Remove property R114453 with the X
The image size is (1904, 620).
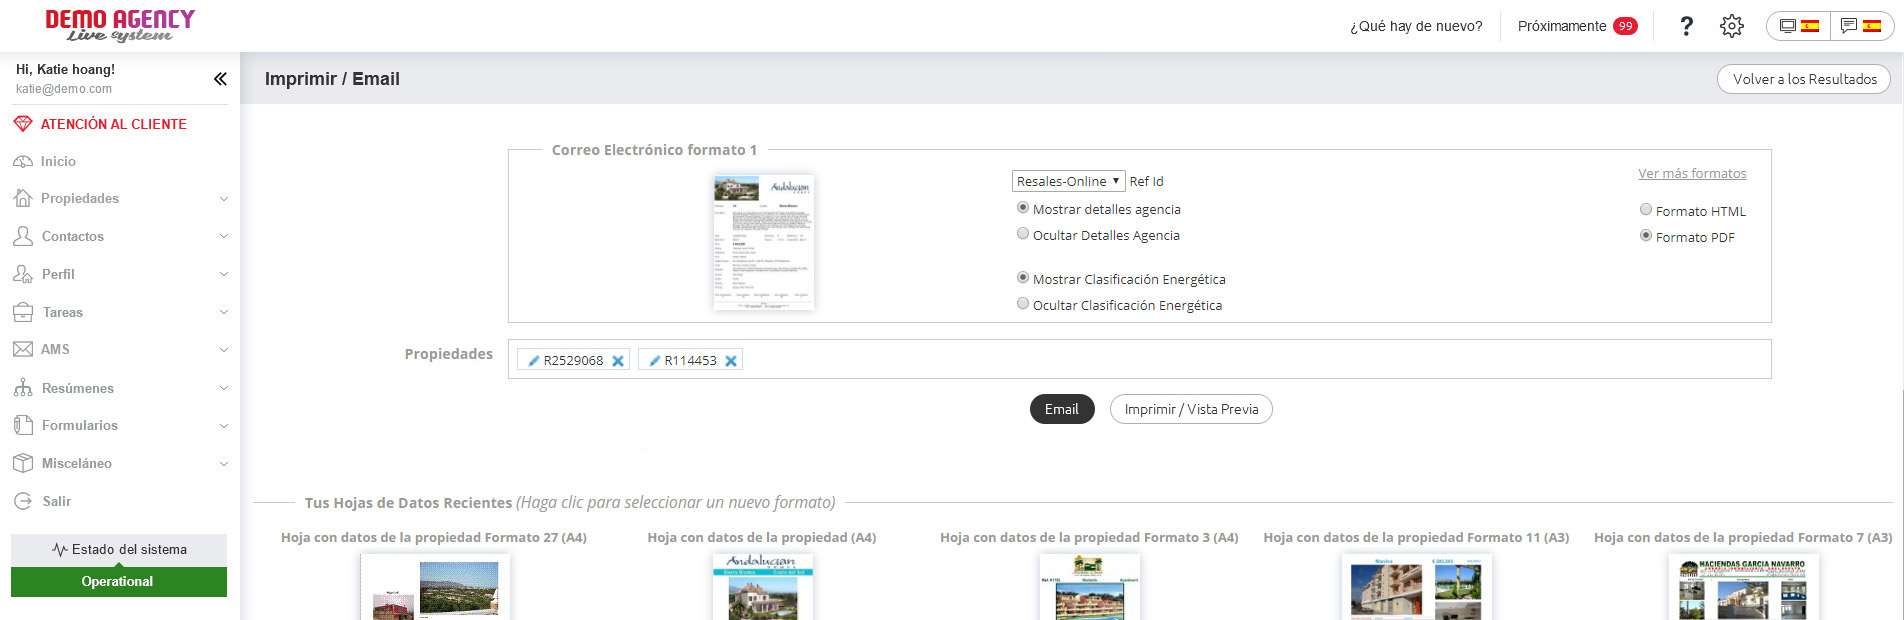tap(731, 361)
